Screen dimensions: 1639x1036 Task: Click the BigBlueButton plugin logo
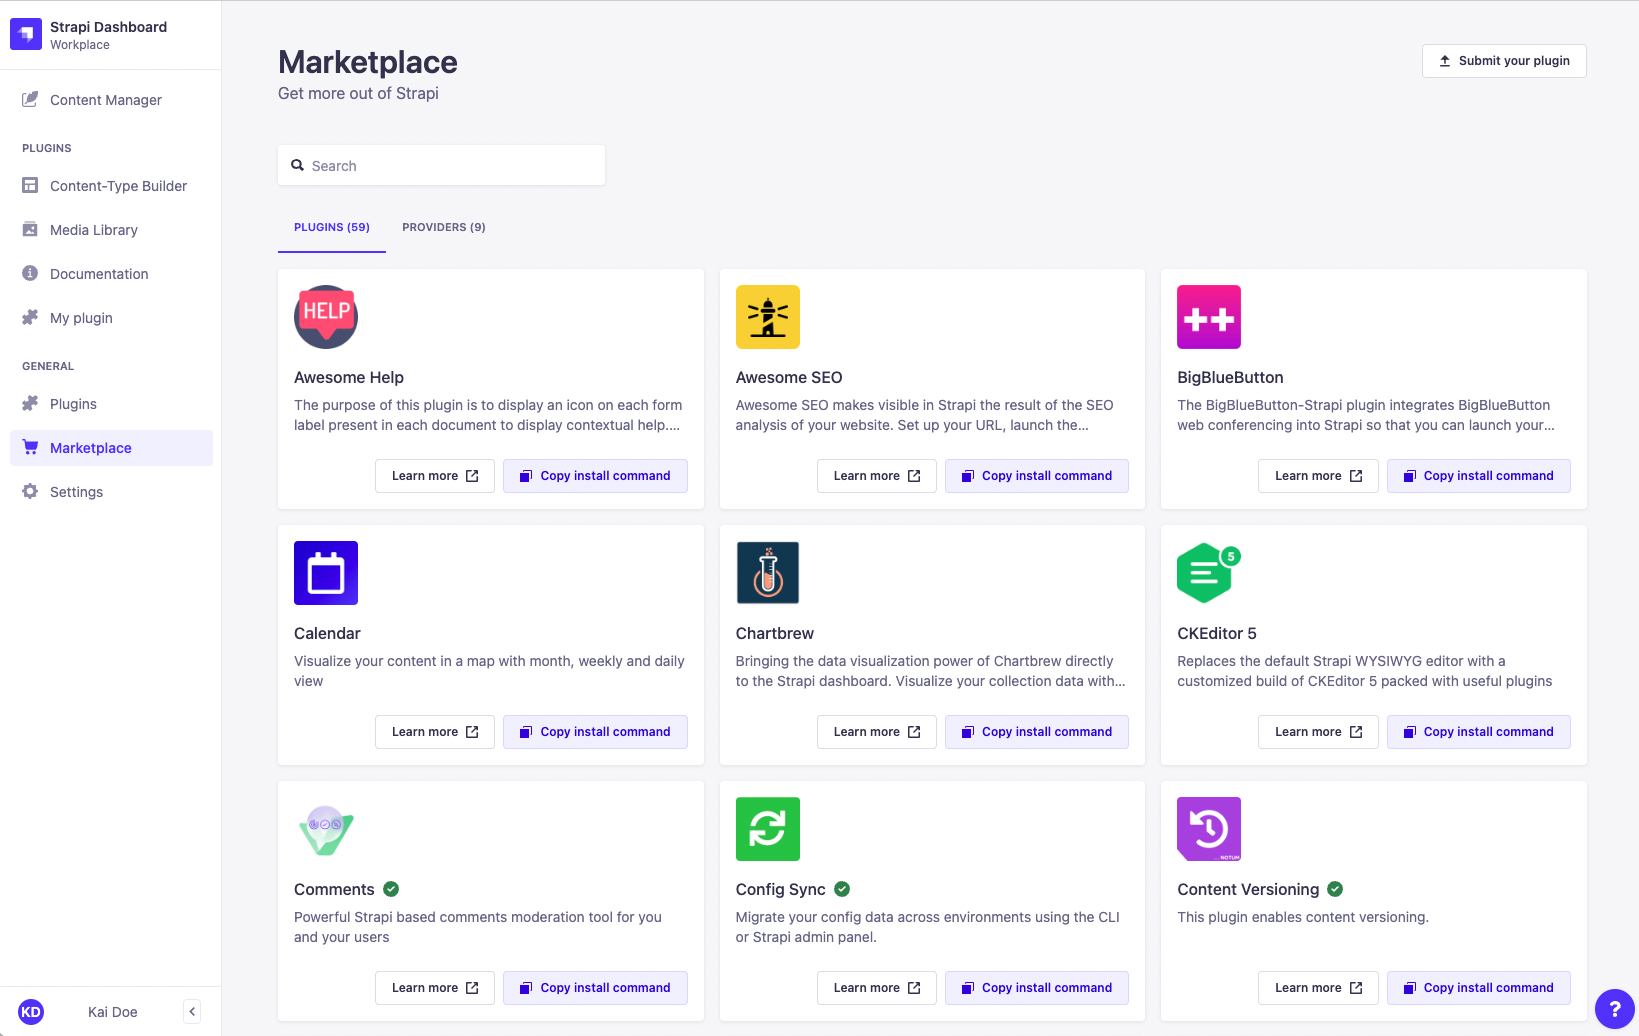(1209, 317)
